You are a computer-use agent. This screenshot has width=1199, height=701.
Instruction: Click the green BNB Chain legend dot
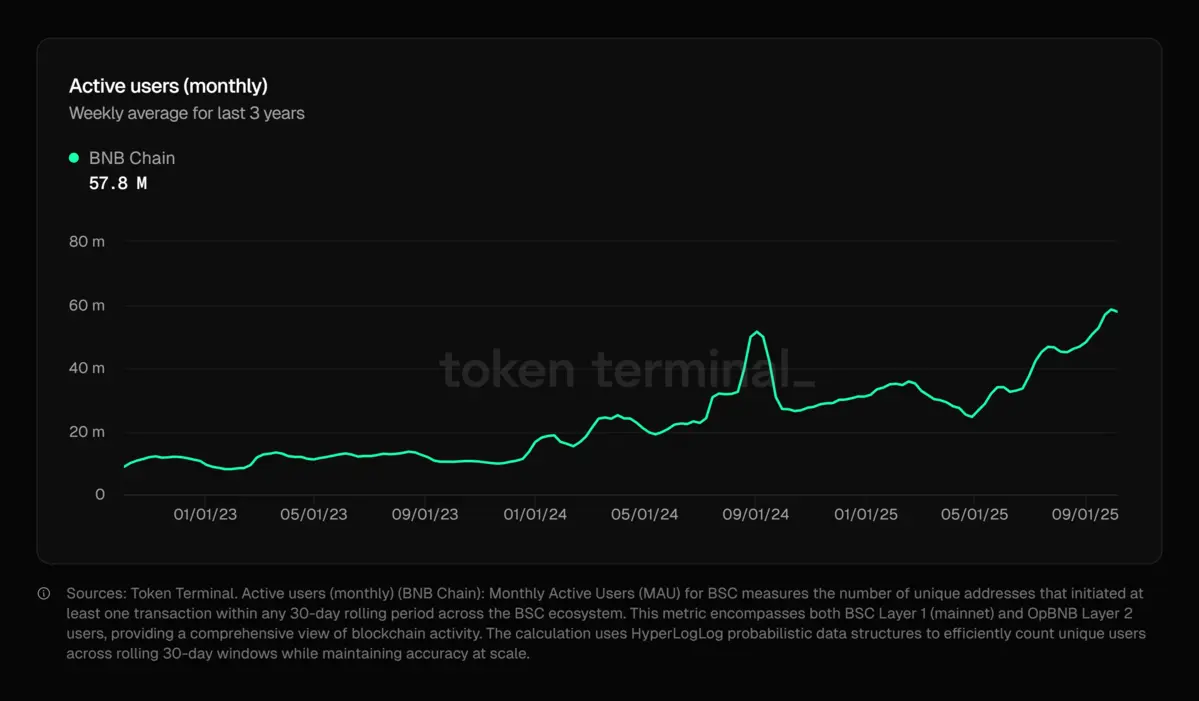tap(73, 158)
